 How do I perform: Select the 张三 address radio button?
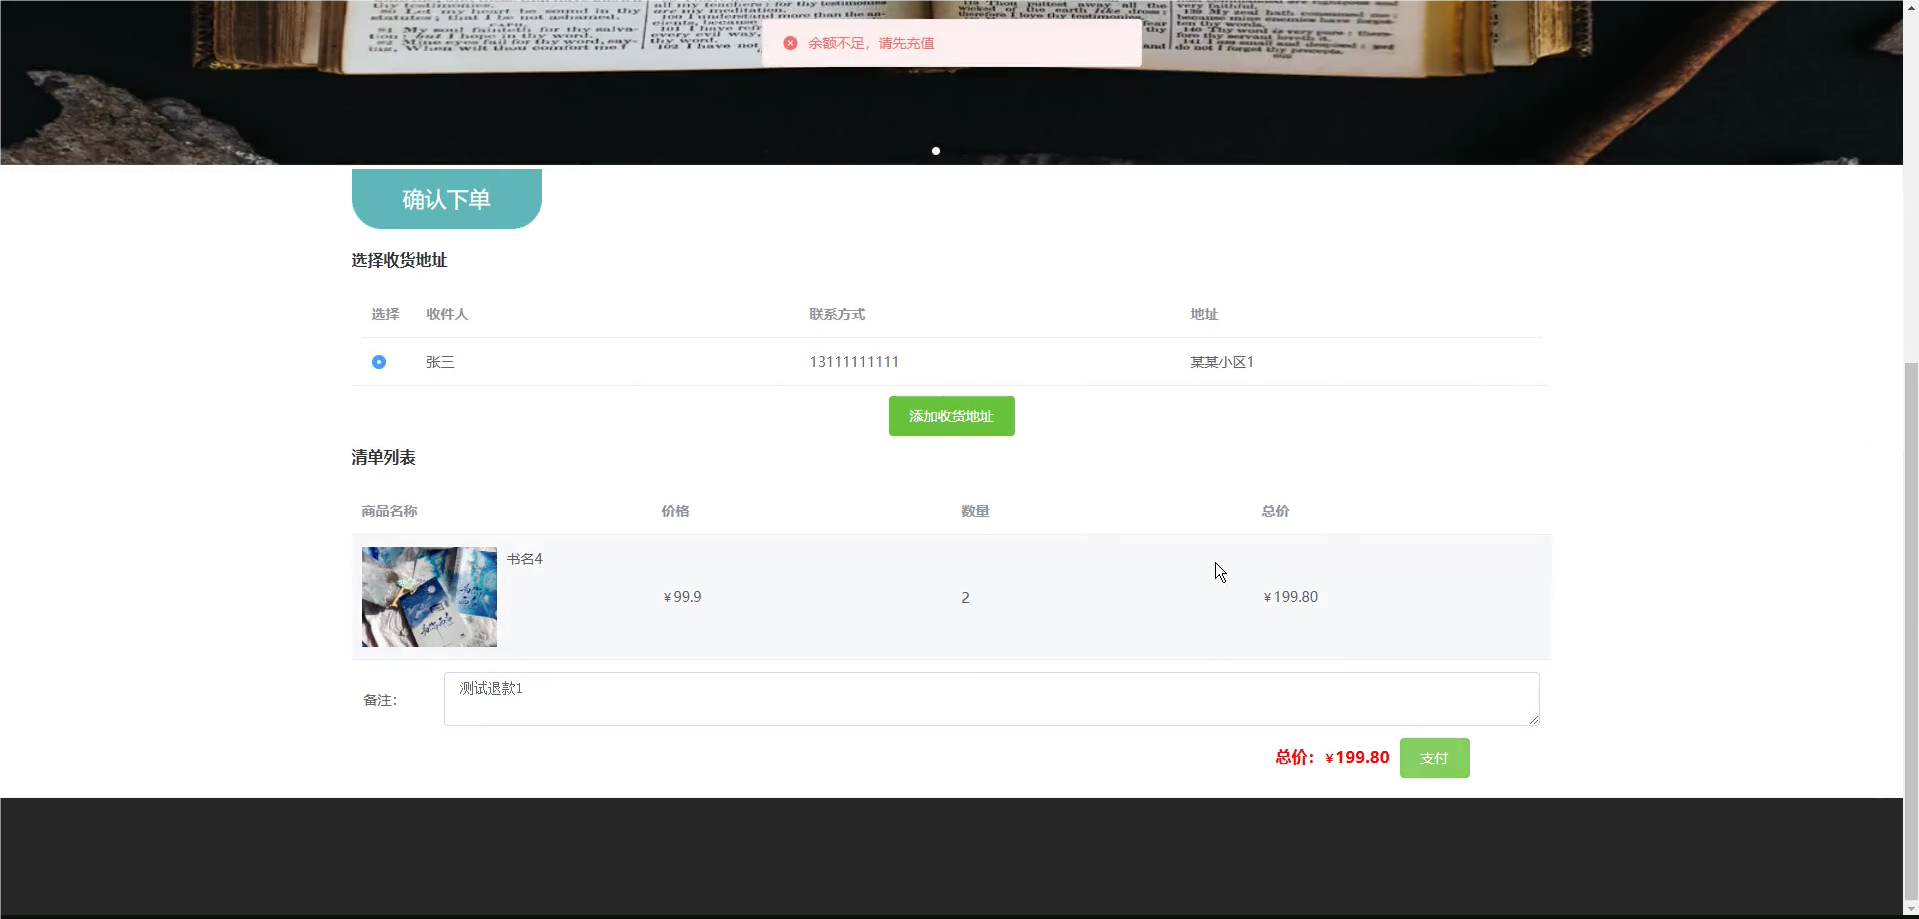(x=379, y=362)
